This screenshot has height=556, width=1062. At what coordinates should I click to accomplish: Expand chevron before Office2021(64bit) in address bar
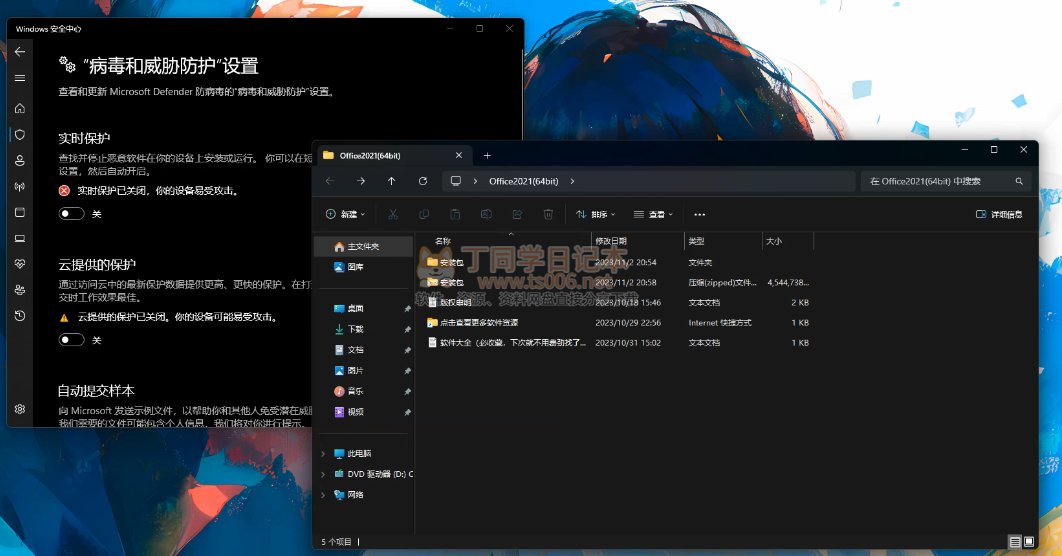tap(475, 181)
